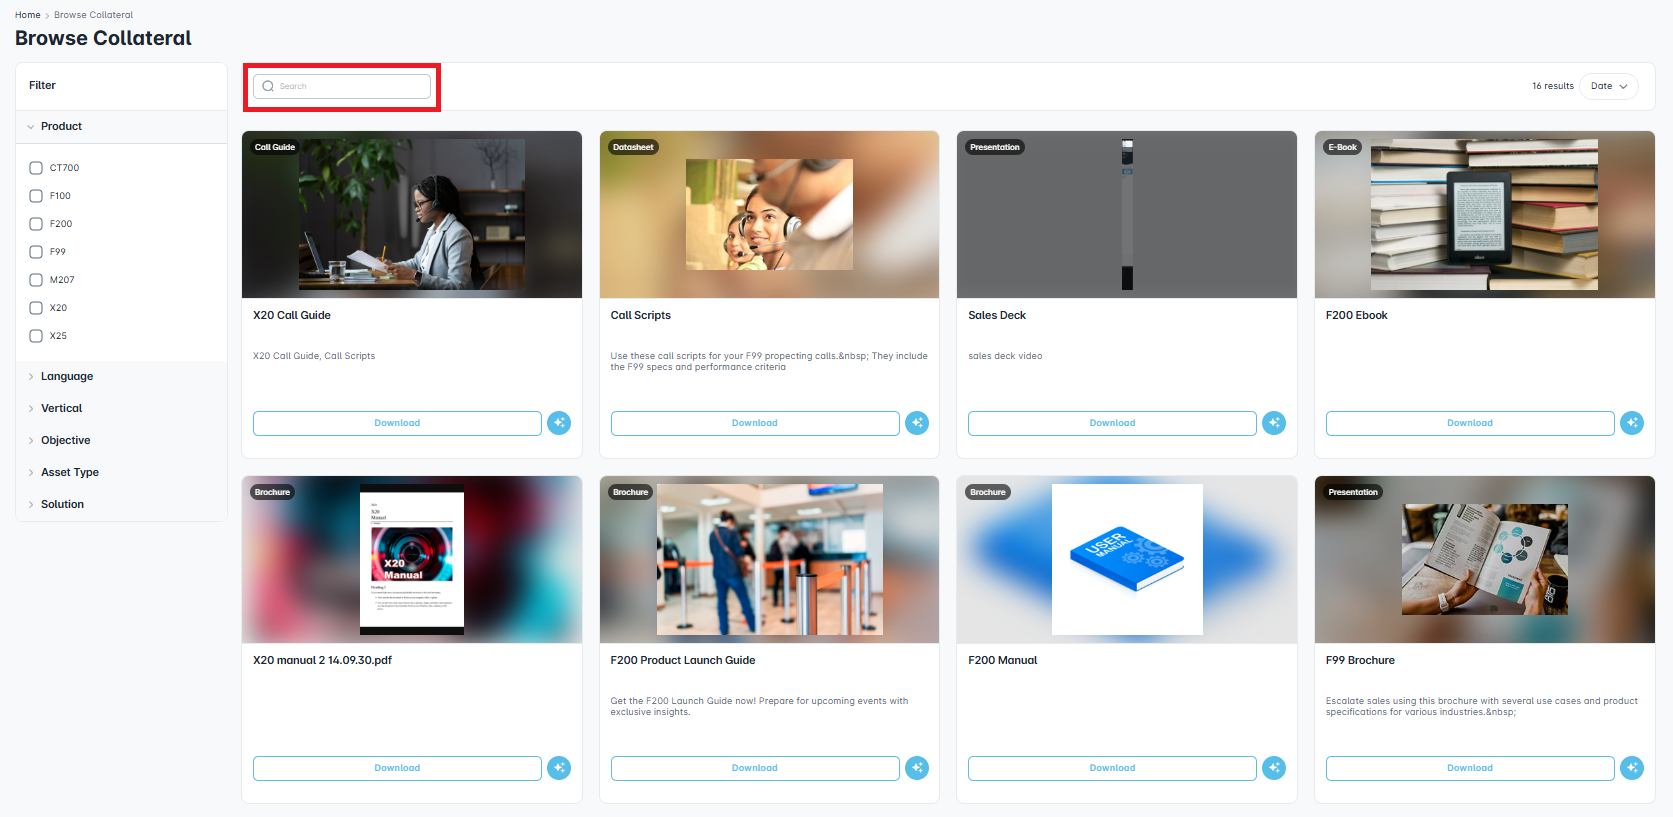Click sparkle icon on F200 Product Launch Guide
This screenshot has height=817, width=1673.
click(917, 768)
